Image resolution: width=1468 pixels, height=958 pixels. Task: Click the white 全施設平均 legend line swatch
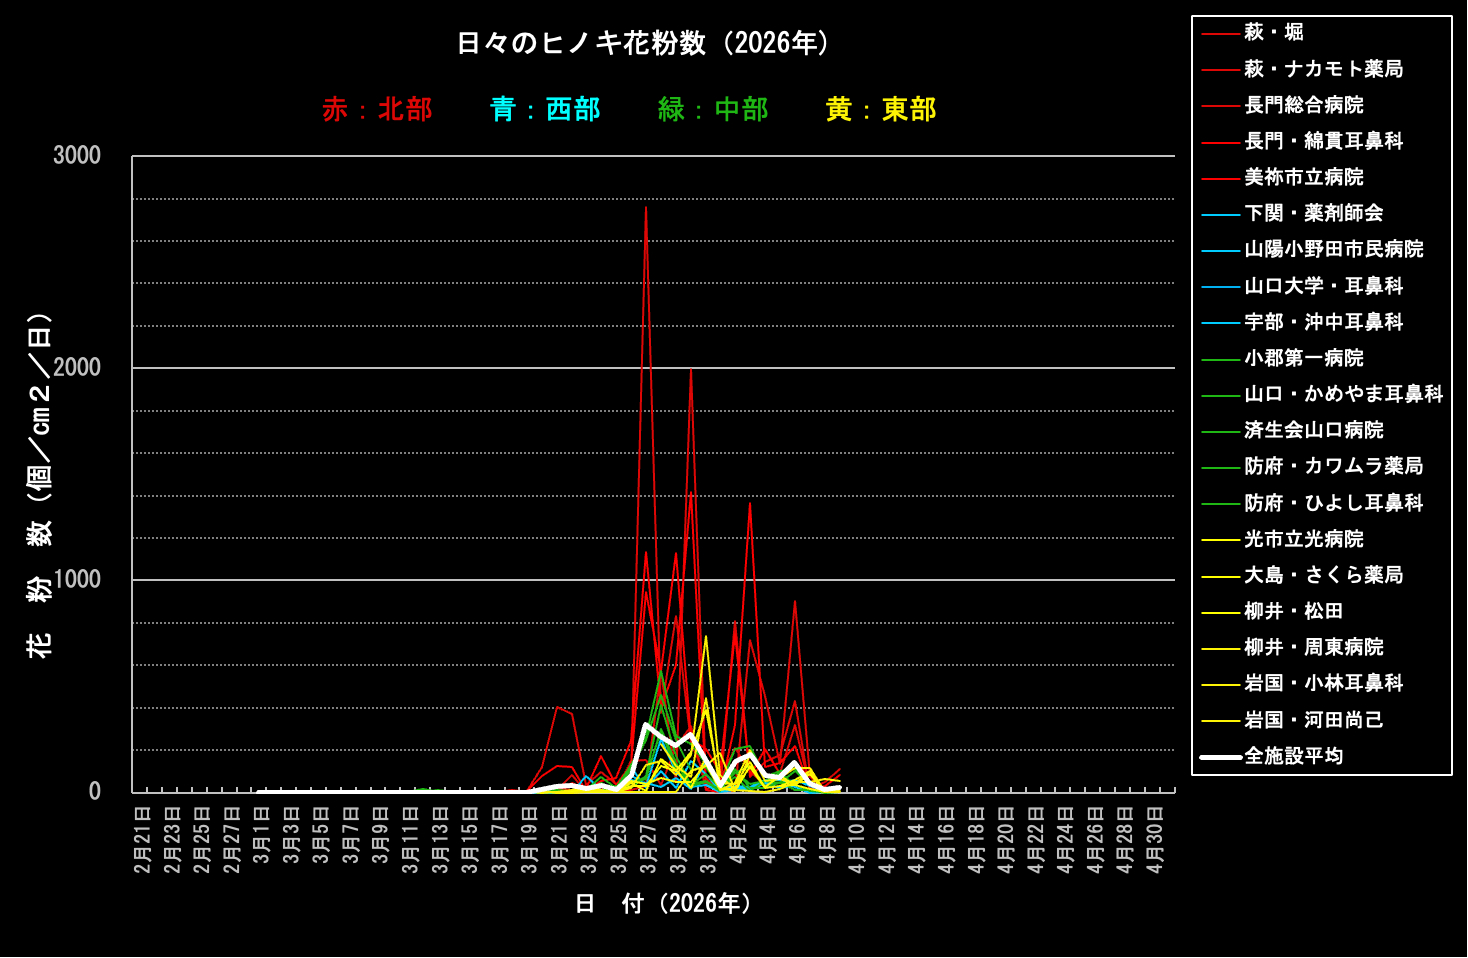pyautogui.click(x=1220, y=757)
